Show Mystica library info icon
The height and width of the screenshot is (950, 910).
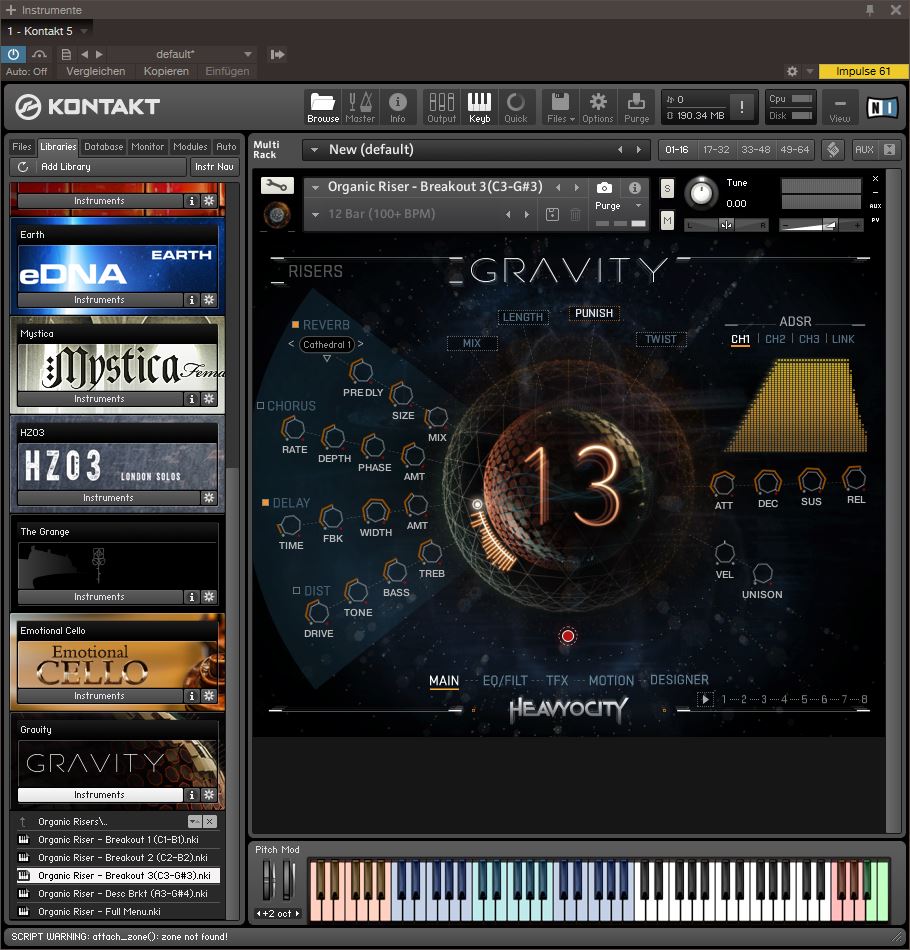pos(191,399)
